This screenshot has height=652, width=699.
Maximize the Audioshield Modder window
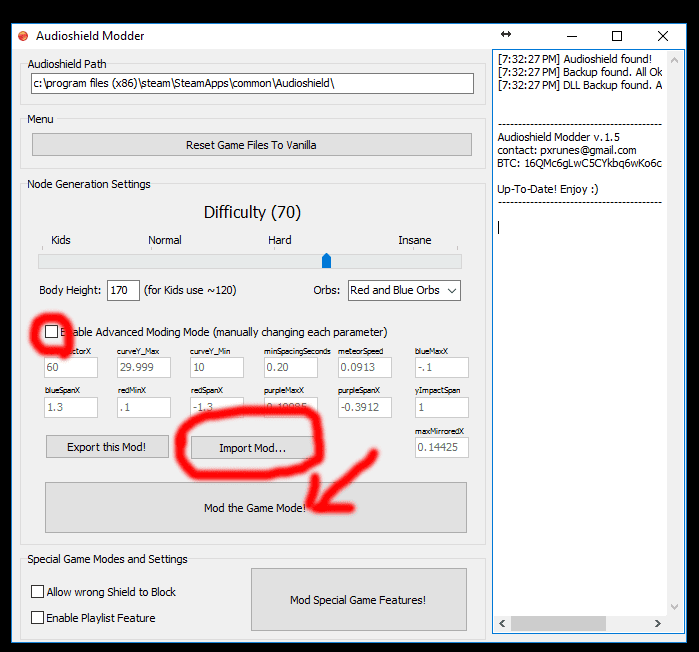pyautogui.click(x=617, y=36)
